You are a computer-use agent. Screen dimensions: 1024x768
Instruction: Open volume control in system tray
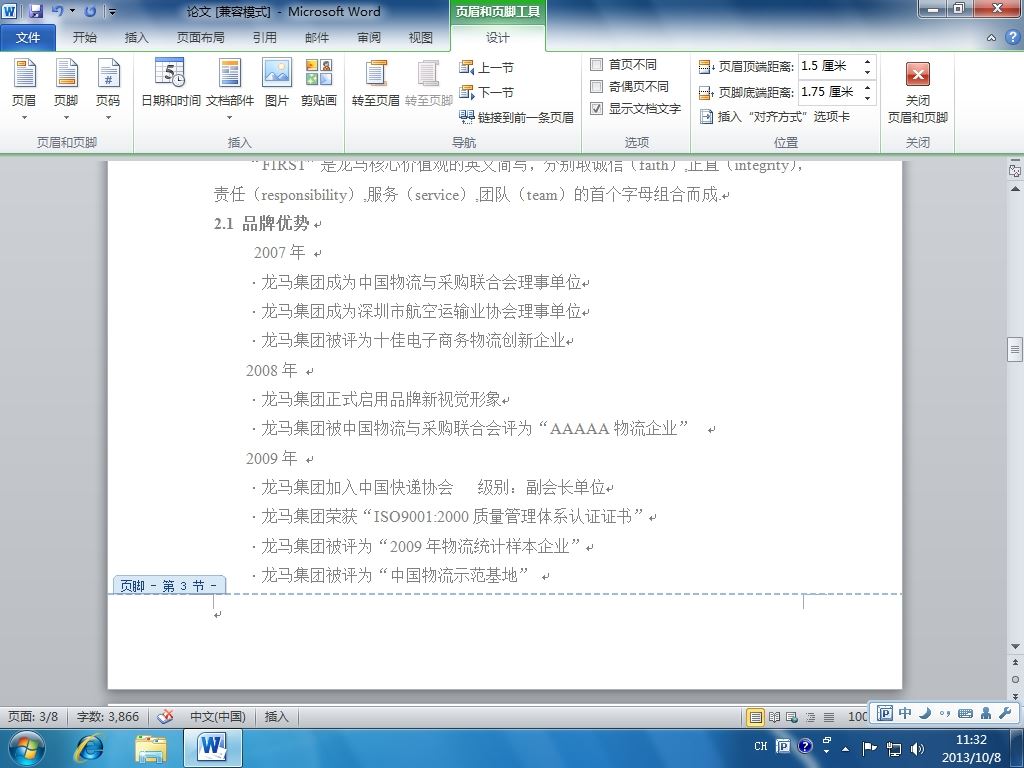click(917, 748)
